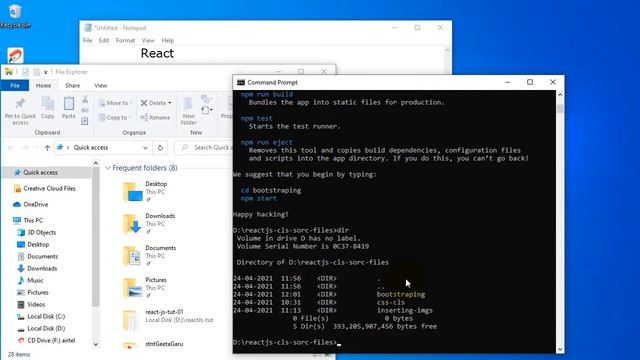The image size is (640, 360).
Task: Click the 'React' text in Notepad
Action: coord(158,53)
